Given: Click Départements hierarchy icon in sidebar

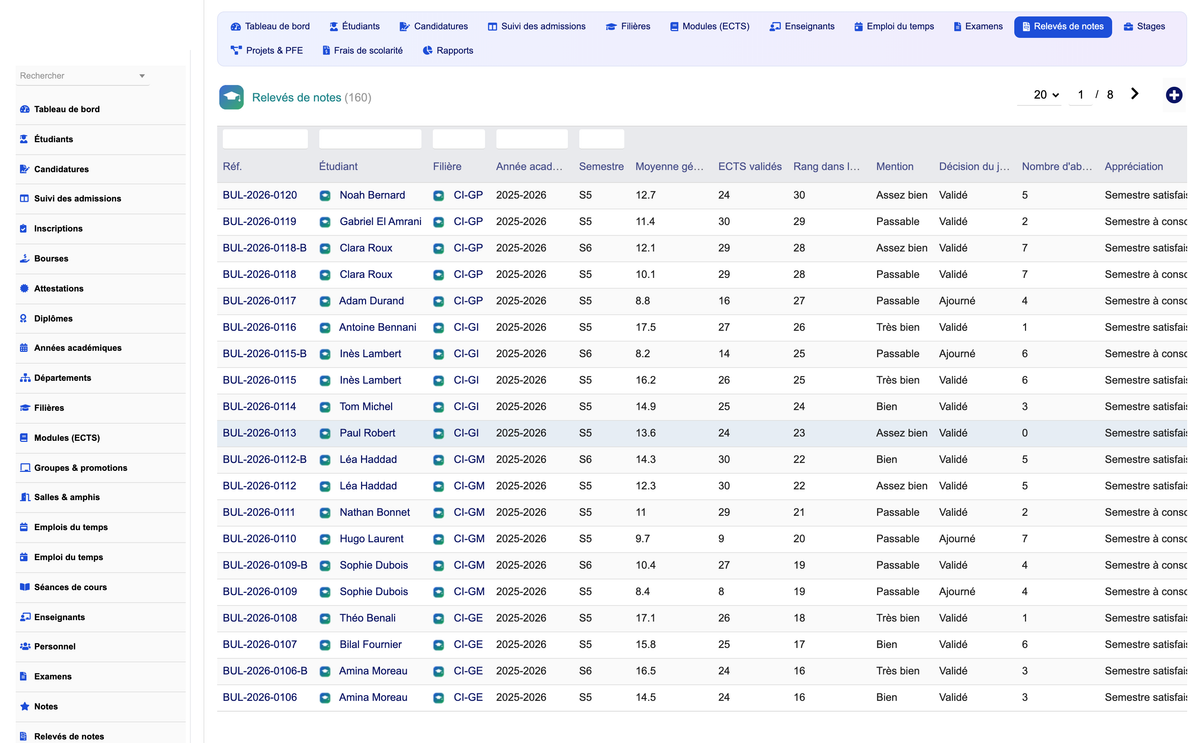Looking at the screenshot, I should point(25,378).
